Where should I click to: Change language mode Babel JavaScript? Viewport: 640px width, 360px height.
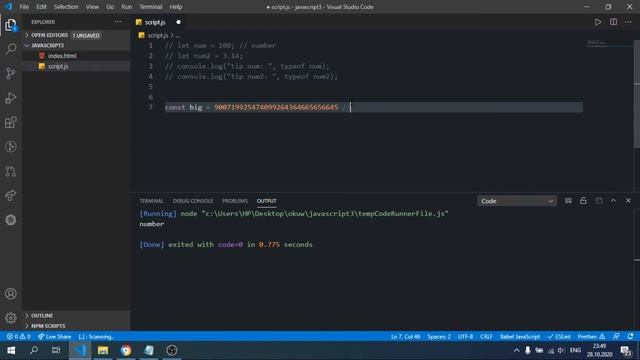coord(520,337)
